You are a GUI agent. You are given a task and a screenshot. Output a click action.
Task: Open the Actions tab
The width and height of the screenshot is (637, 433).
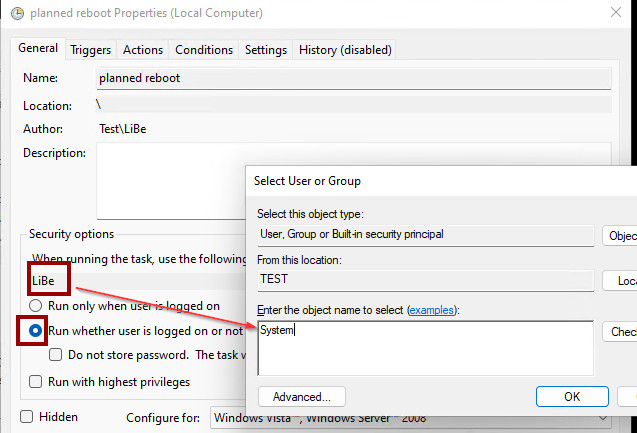[143, 50]
